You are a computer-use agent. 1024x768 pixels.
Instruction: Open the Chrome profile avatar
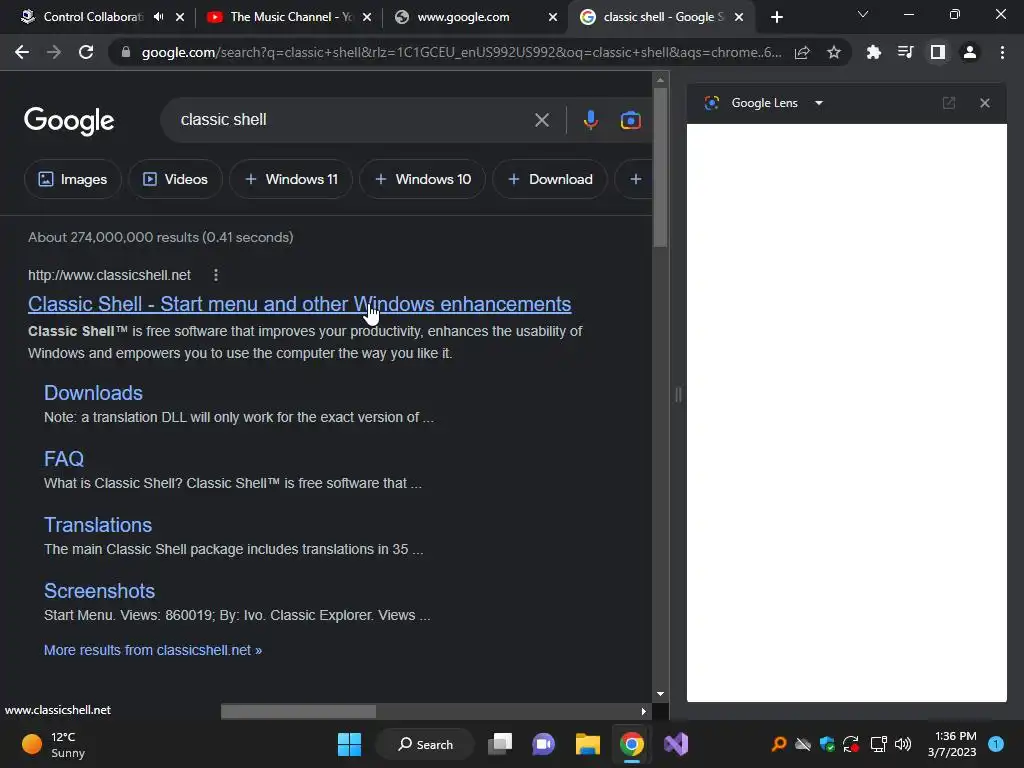(970, 52)
